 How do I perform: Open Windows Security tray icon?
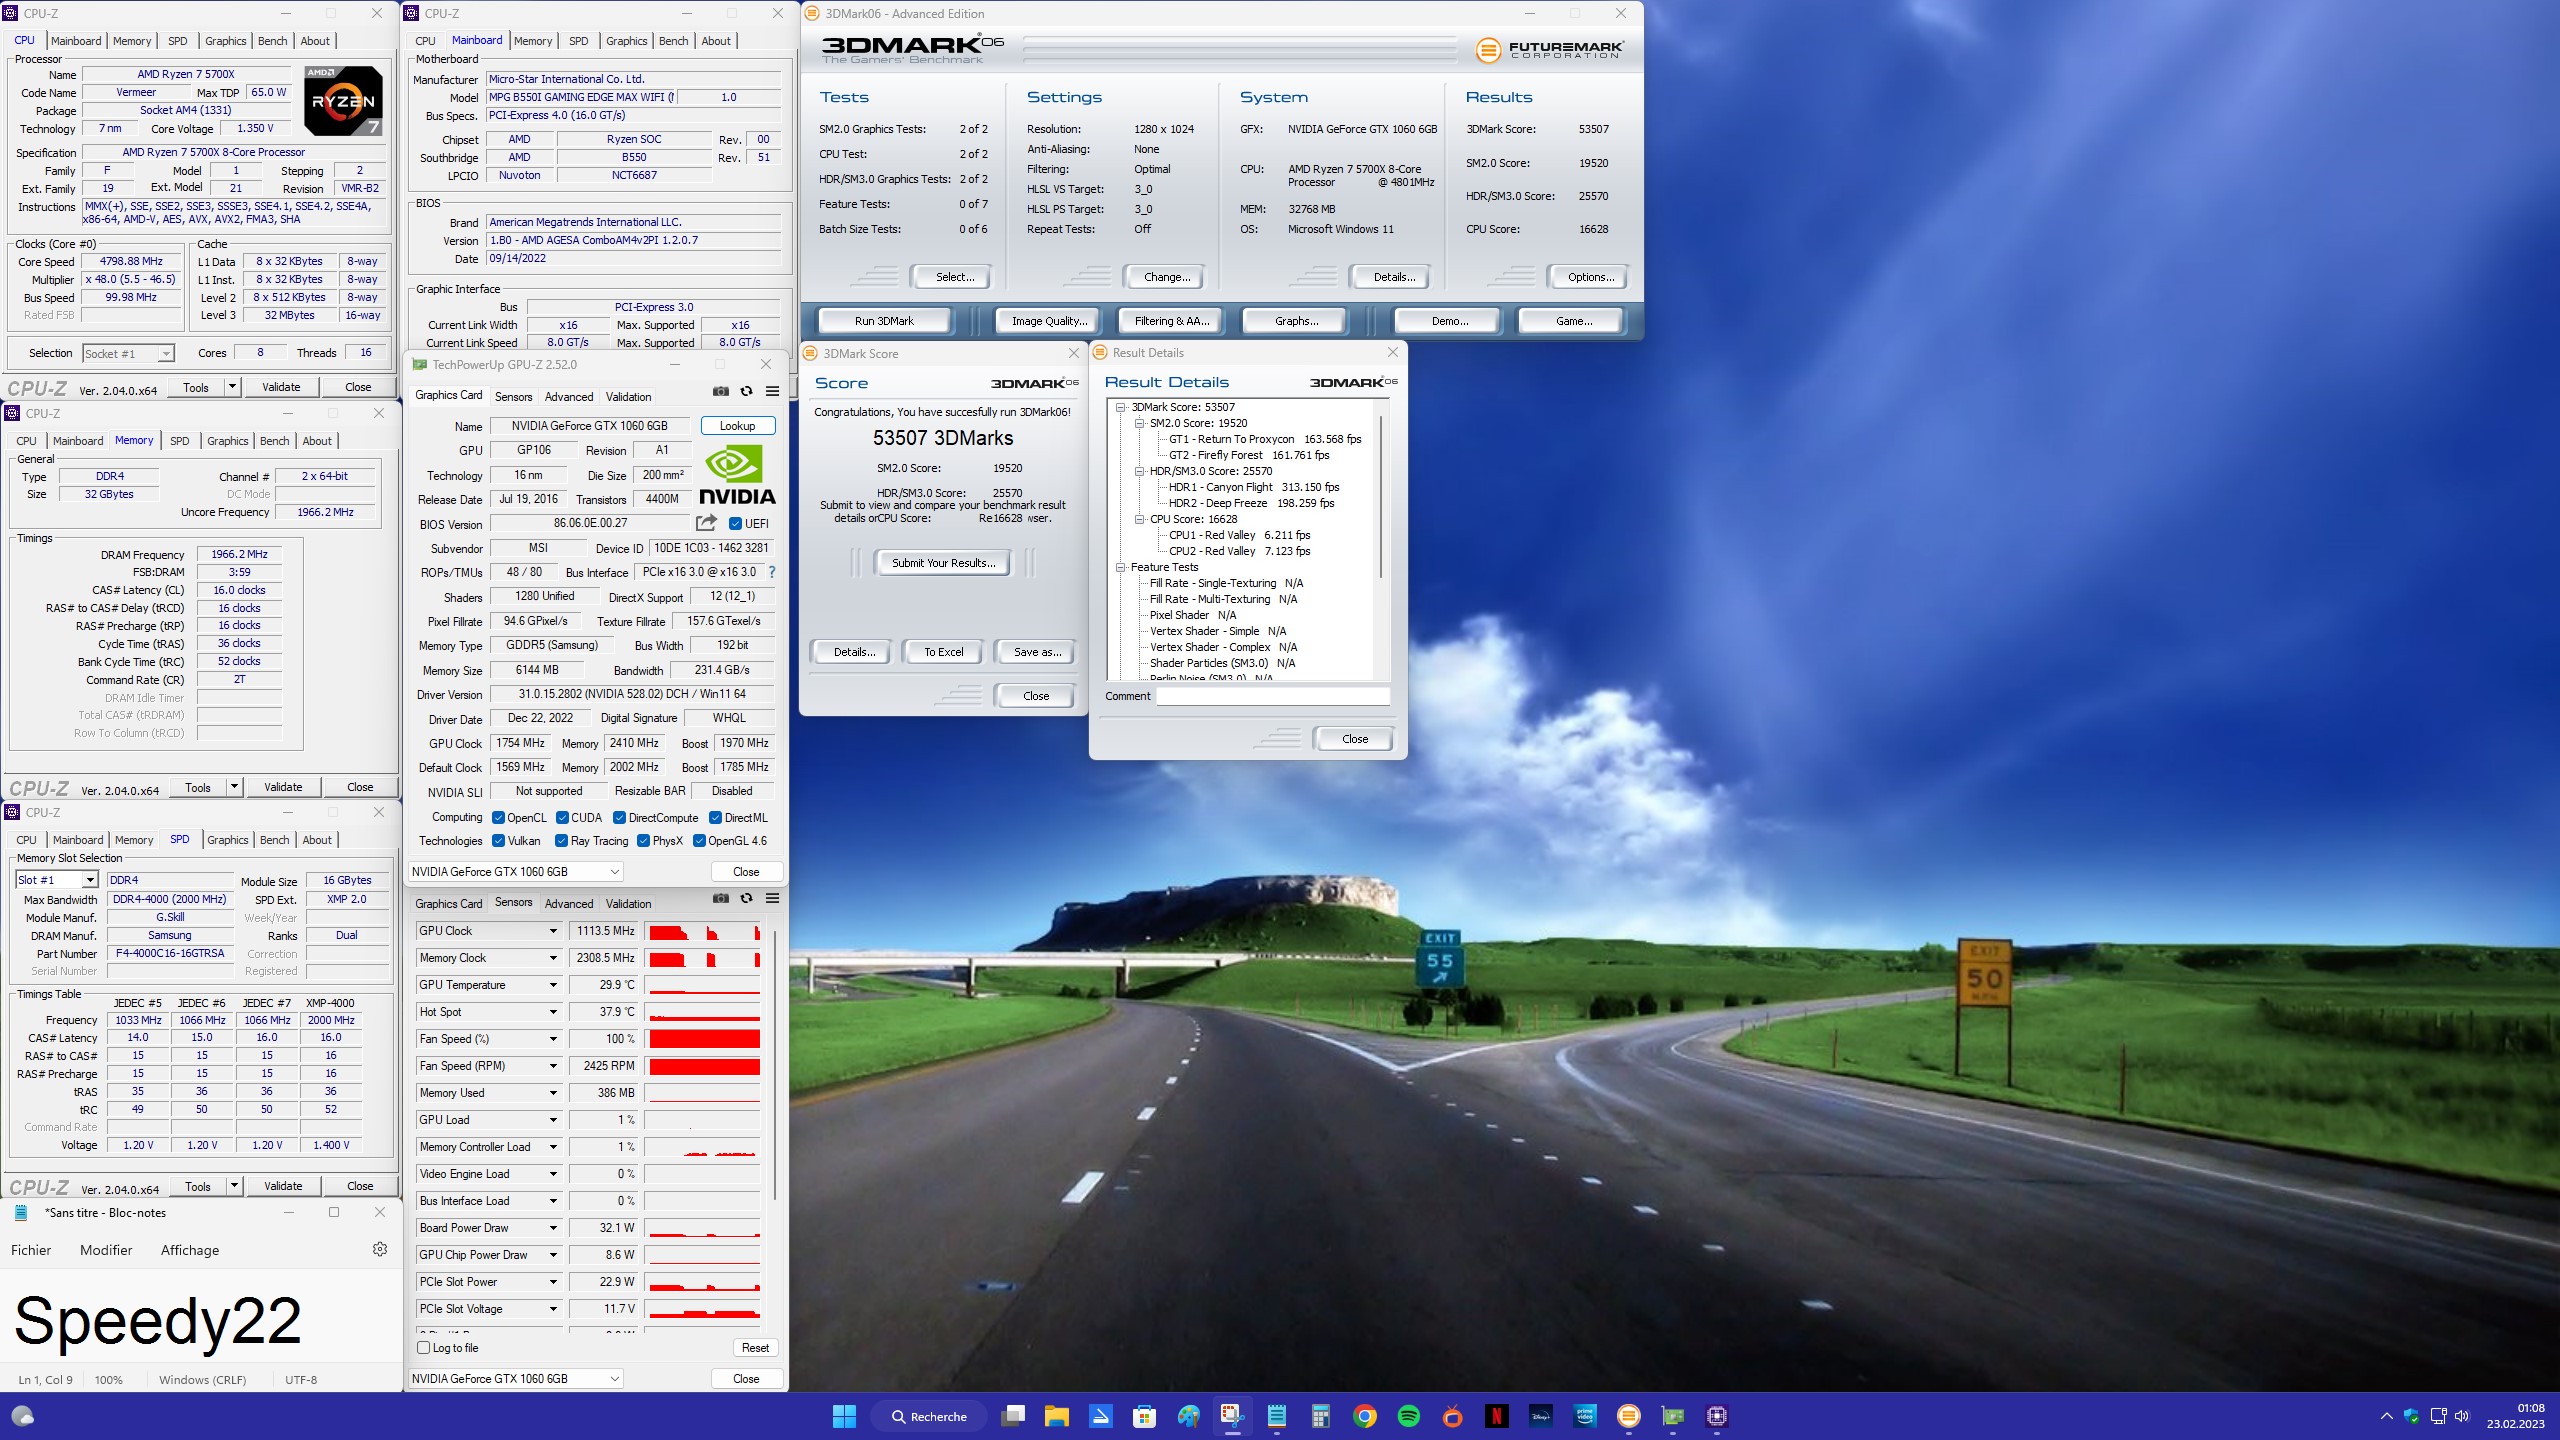point(2411,1416)
